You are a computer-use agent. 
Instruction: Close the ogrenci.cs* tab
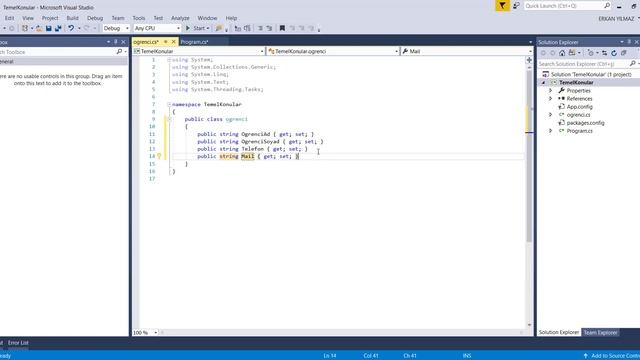pos(173,42)
